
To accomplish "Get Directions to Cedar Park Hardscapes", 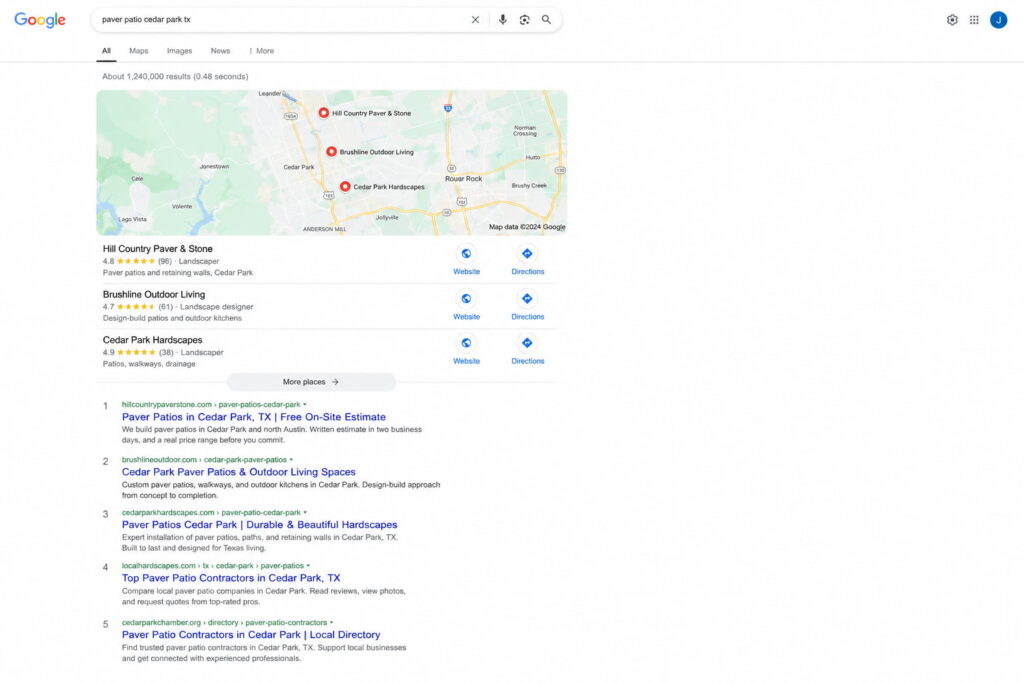I will point(528,350).
